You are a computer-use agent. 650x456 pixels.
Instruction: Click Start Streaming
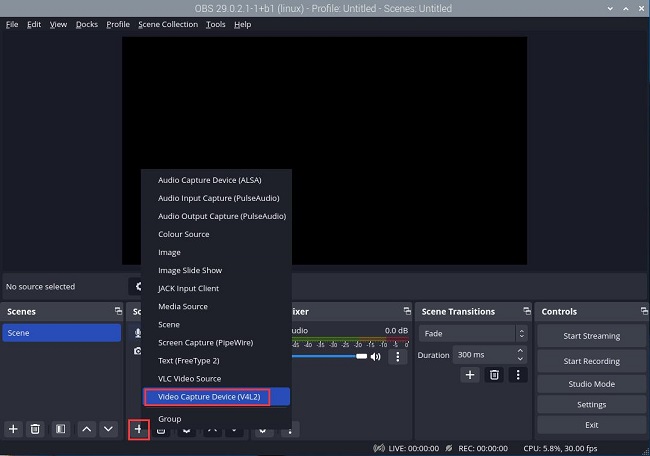(x=592, y=336)
